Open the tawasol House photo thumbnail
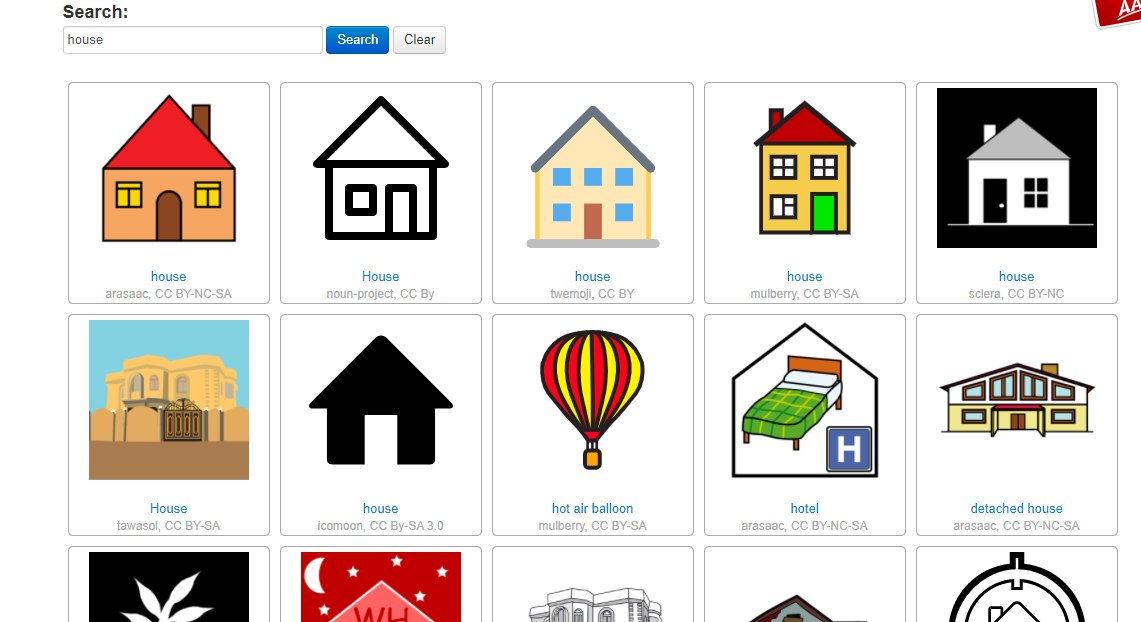This screenshot has width=1141, height=622. click(x=169, y=400)
